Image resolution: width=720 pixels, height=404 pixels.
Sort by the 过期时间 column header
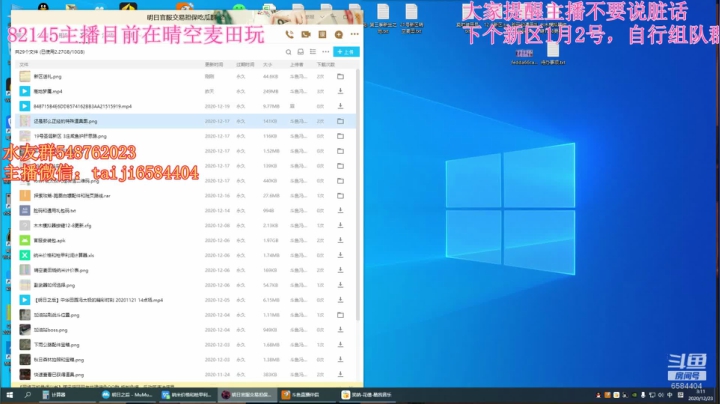pyautogui.click(x=245, y=65)
